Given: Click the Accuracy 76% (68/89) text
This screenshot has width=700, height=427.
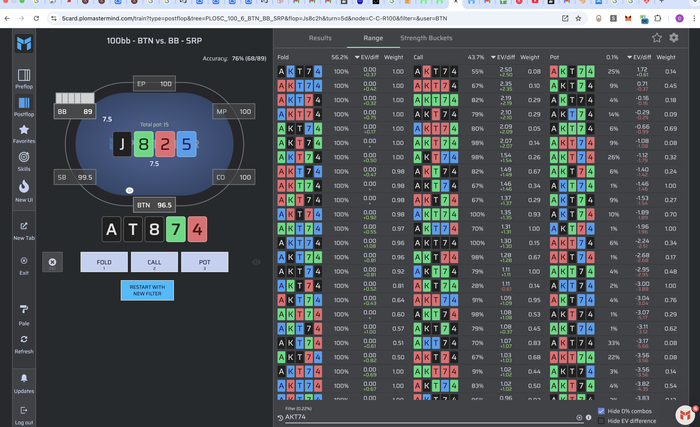Looking at the screenshot, I should click(x=234, y=59).
